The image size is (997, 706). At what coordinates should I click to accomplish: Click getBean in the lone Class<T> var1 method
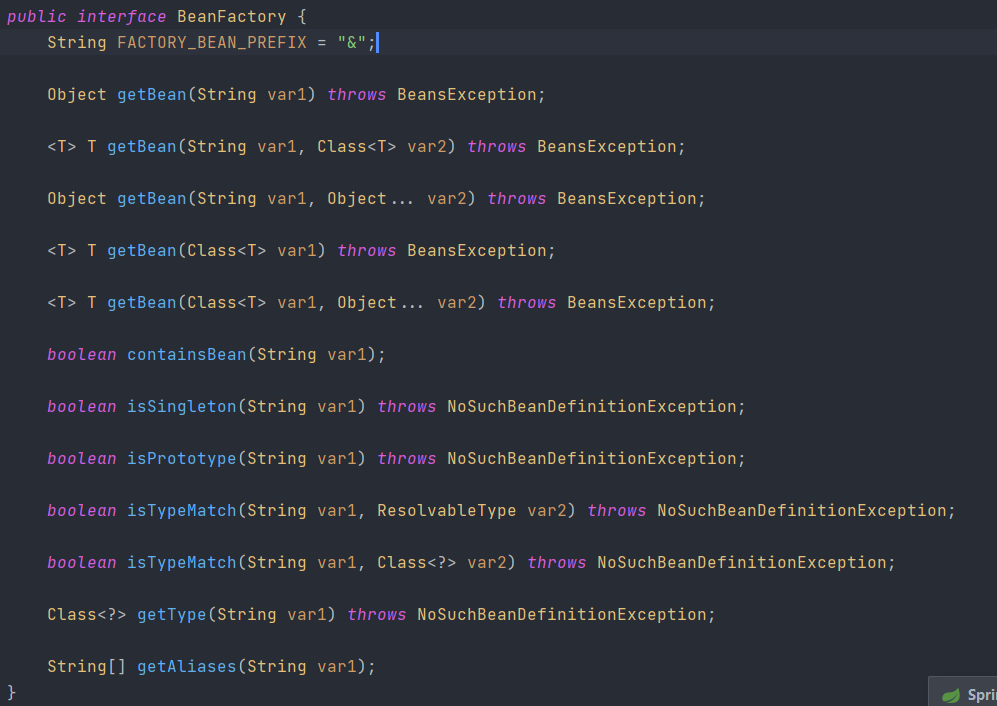[x=142, y=251]
